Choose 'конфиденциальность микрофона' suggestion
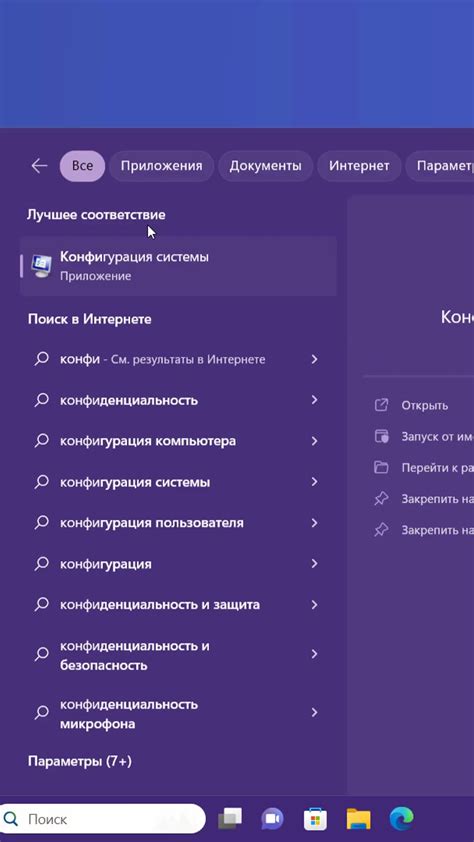The width and height of the screenshot is (474, 842). click(129, 714)
